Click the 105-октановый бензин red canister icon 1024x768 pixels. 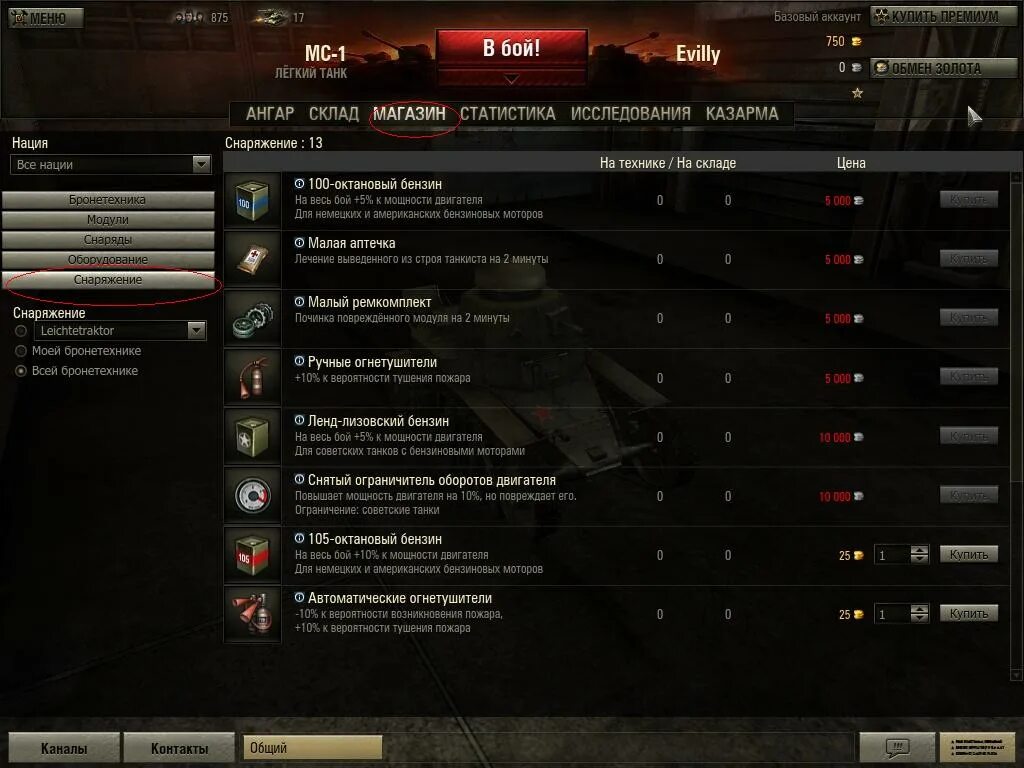[x=253, y=555]
